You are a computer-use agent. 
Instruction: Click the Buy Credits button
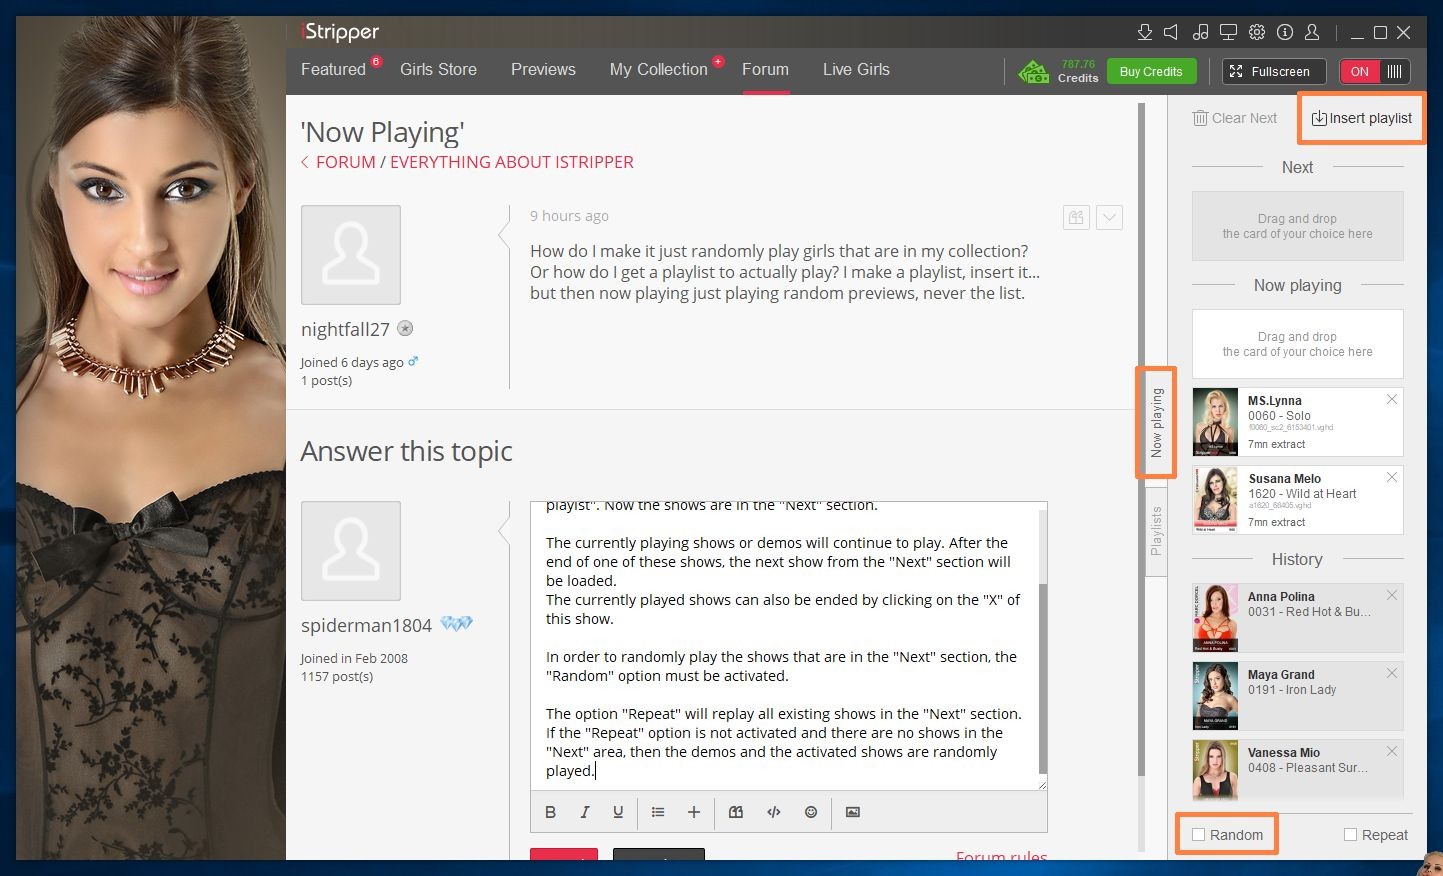tap(1150, 71)
